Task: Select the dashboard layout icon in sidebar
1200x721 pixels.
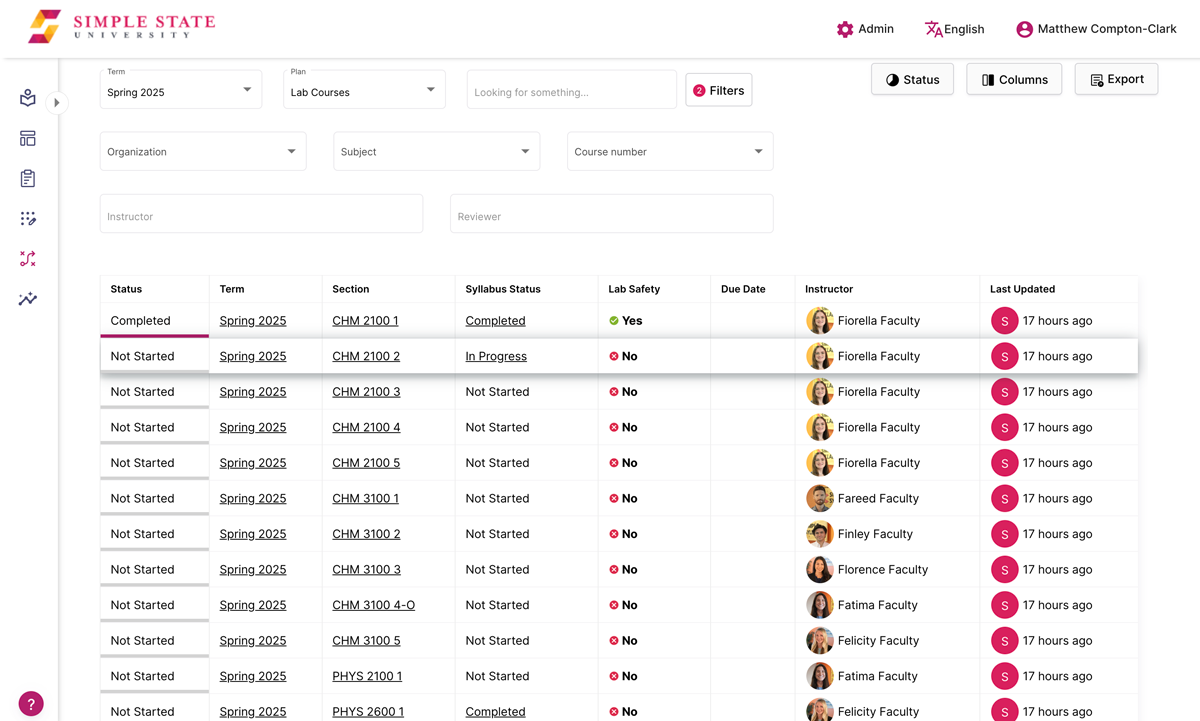Action: point(27,138)
